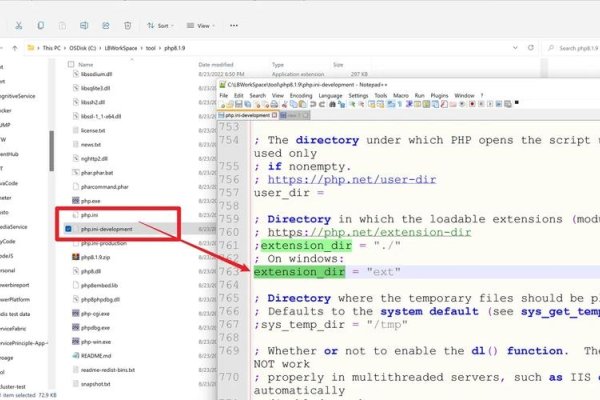The height and width of the screenshot is (400, 600).
Task: Click red Record Macro icon in Notepad++
Action: tap(472, 104)
